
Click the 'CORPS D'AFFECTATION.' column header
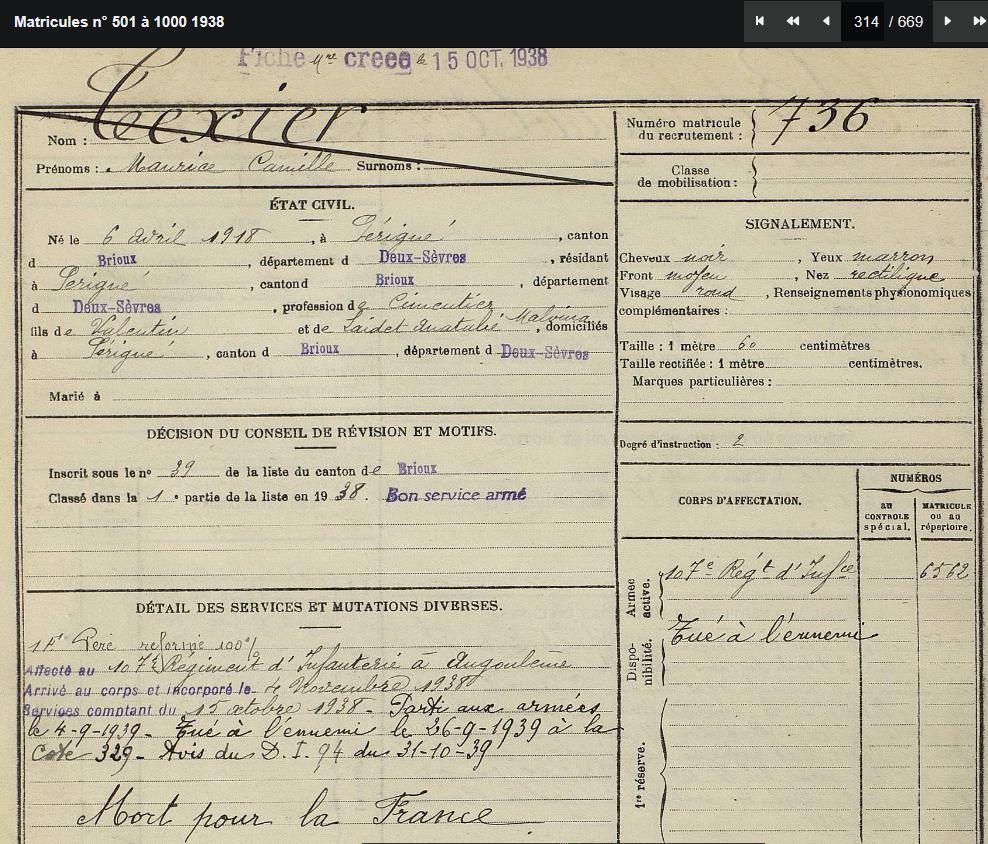tap(738, 500)
